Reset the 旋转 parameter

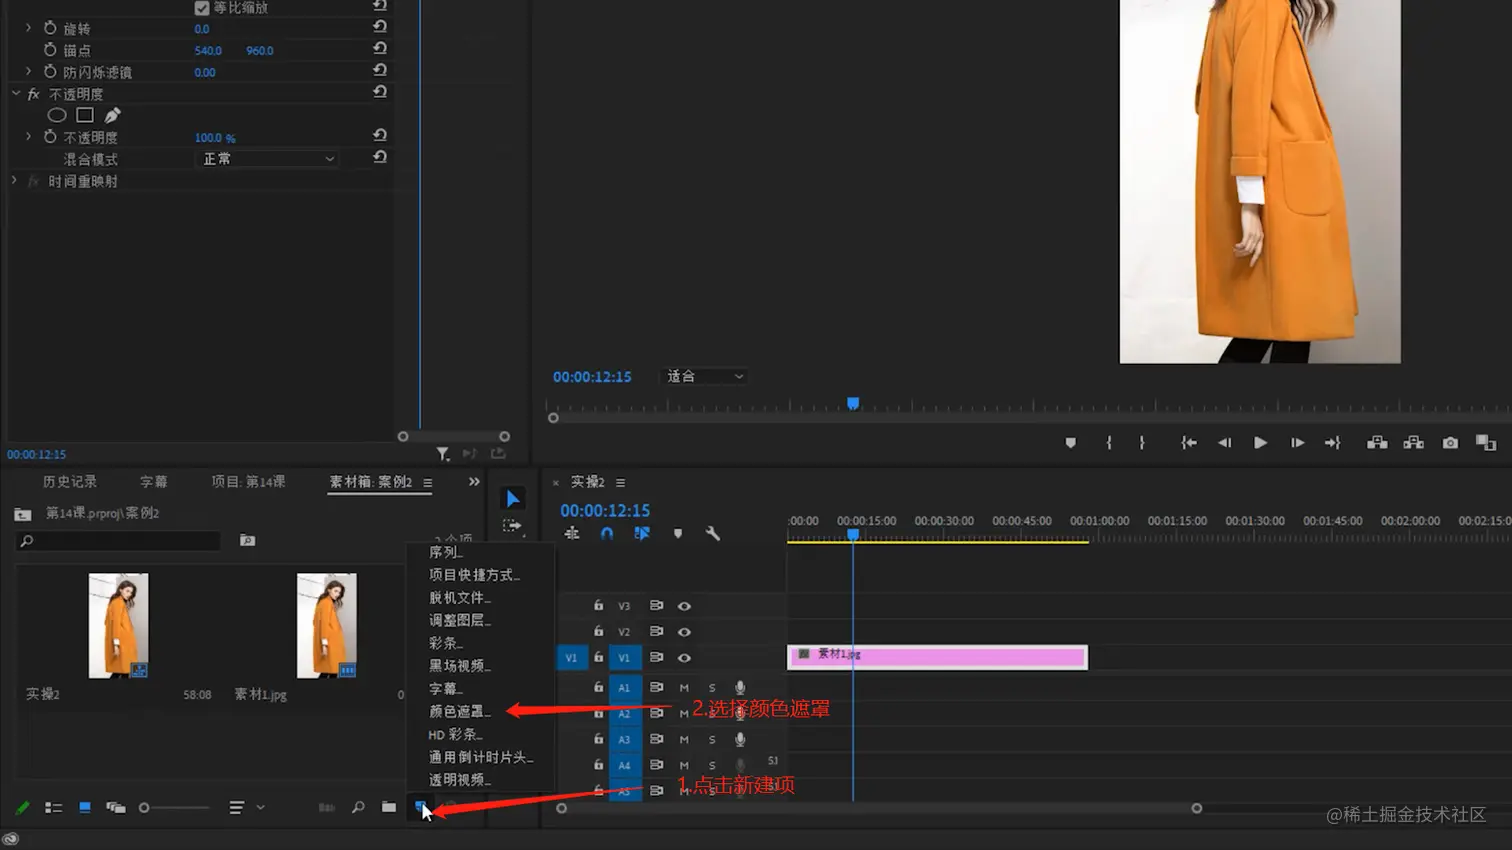point(380,27)
